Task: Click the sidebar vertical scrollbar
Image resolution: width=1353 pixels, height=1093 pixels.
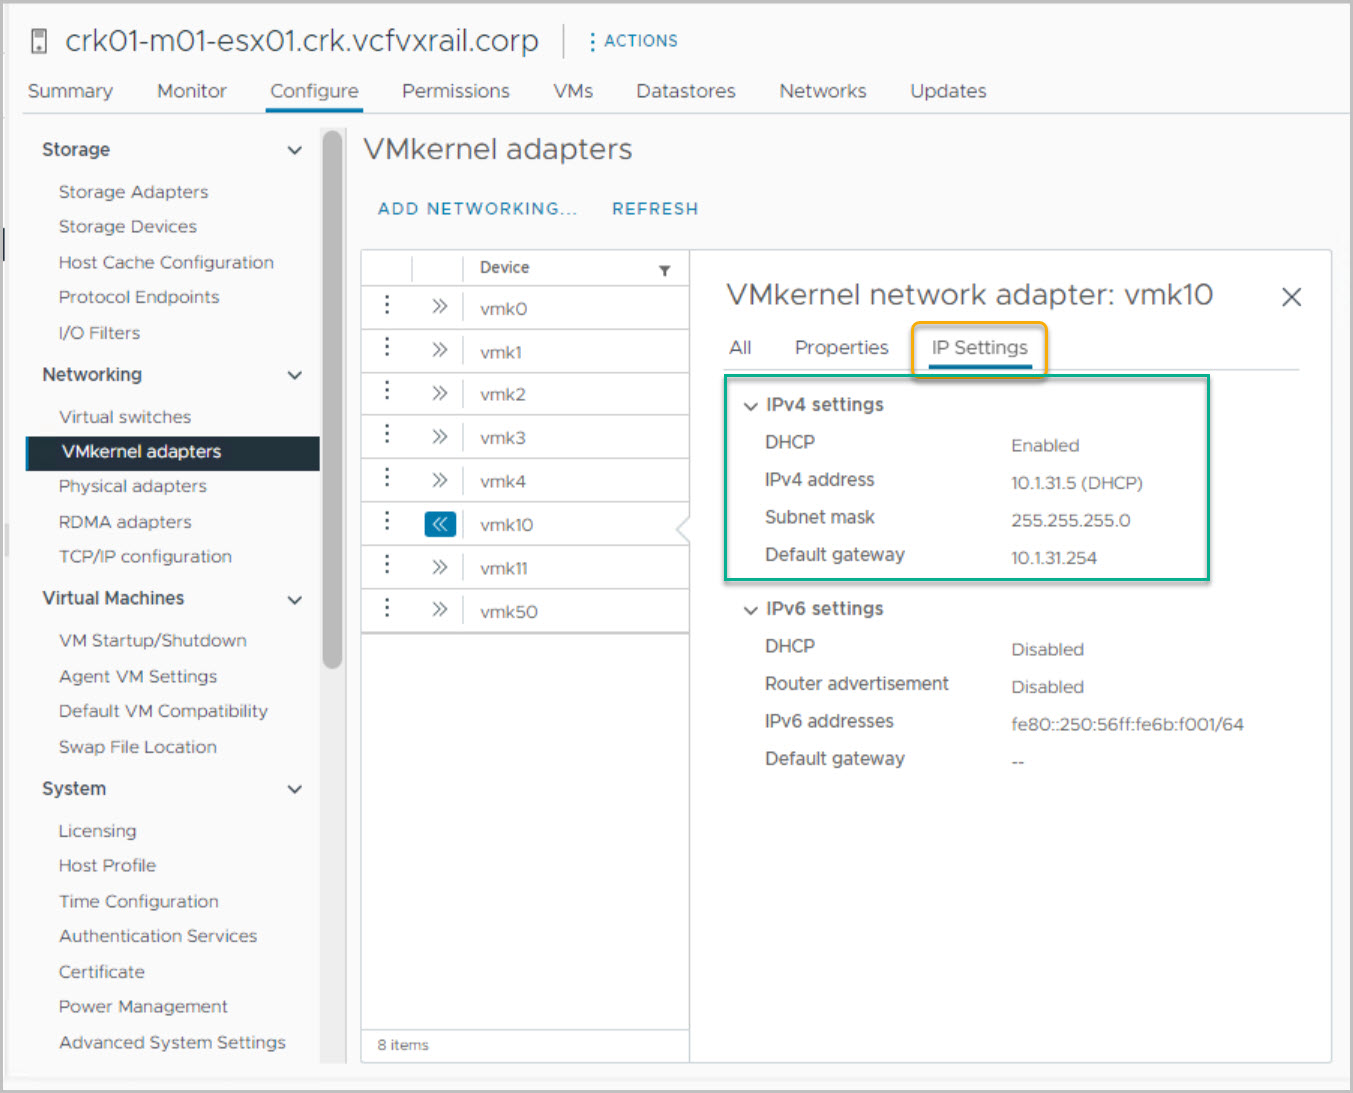Action: (x=333, y=400)
